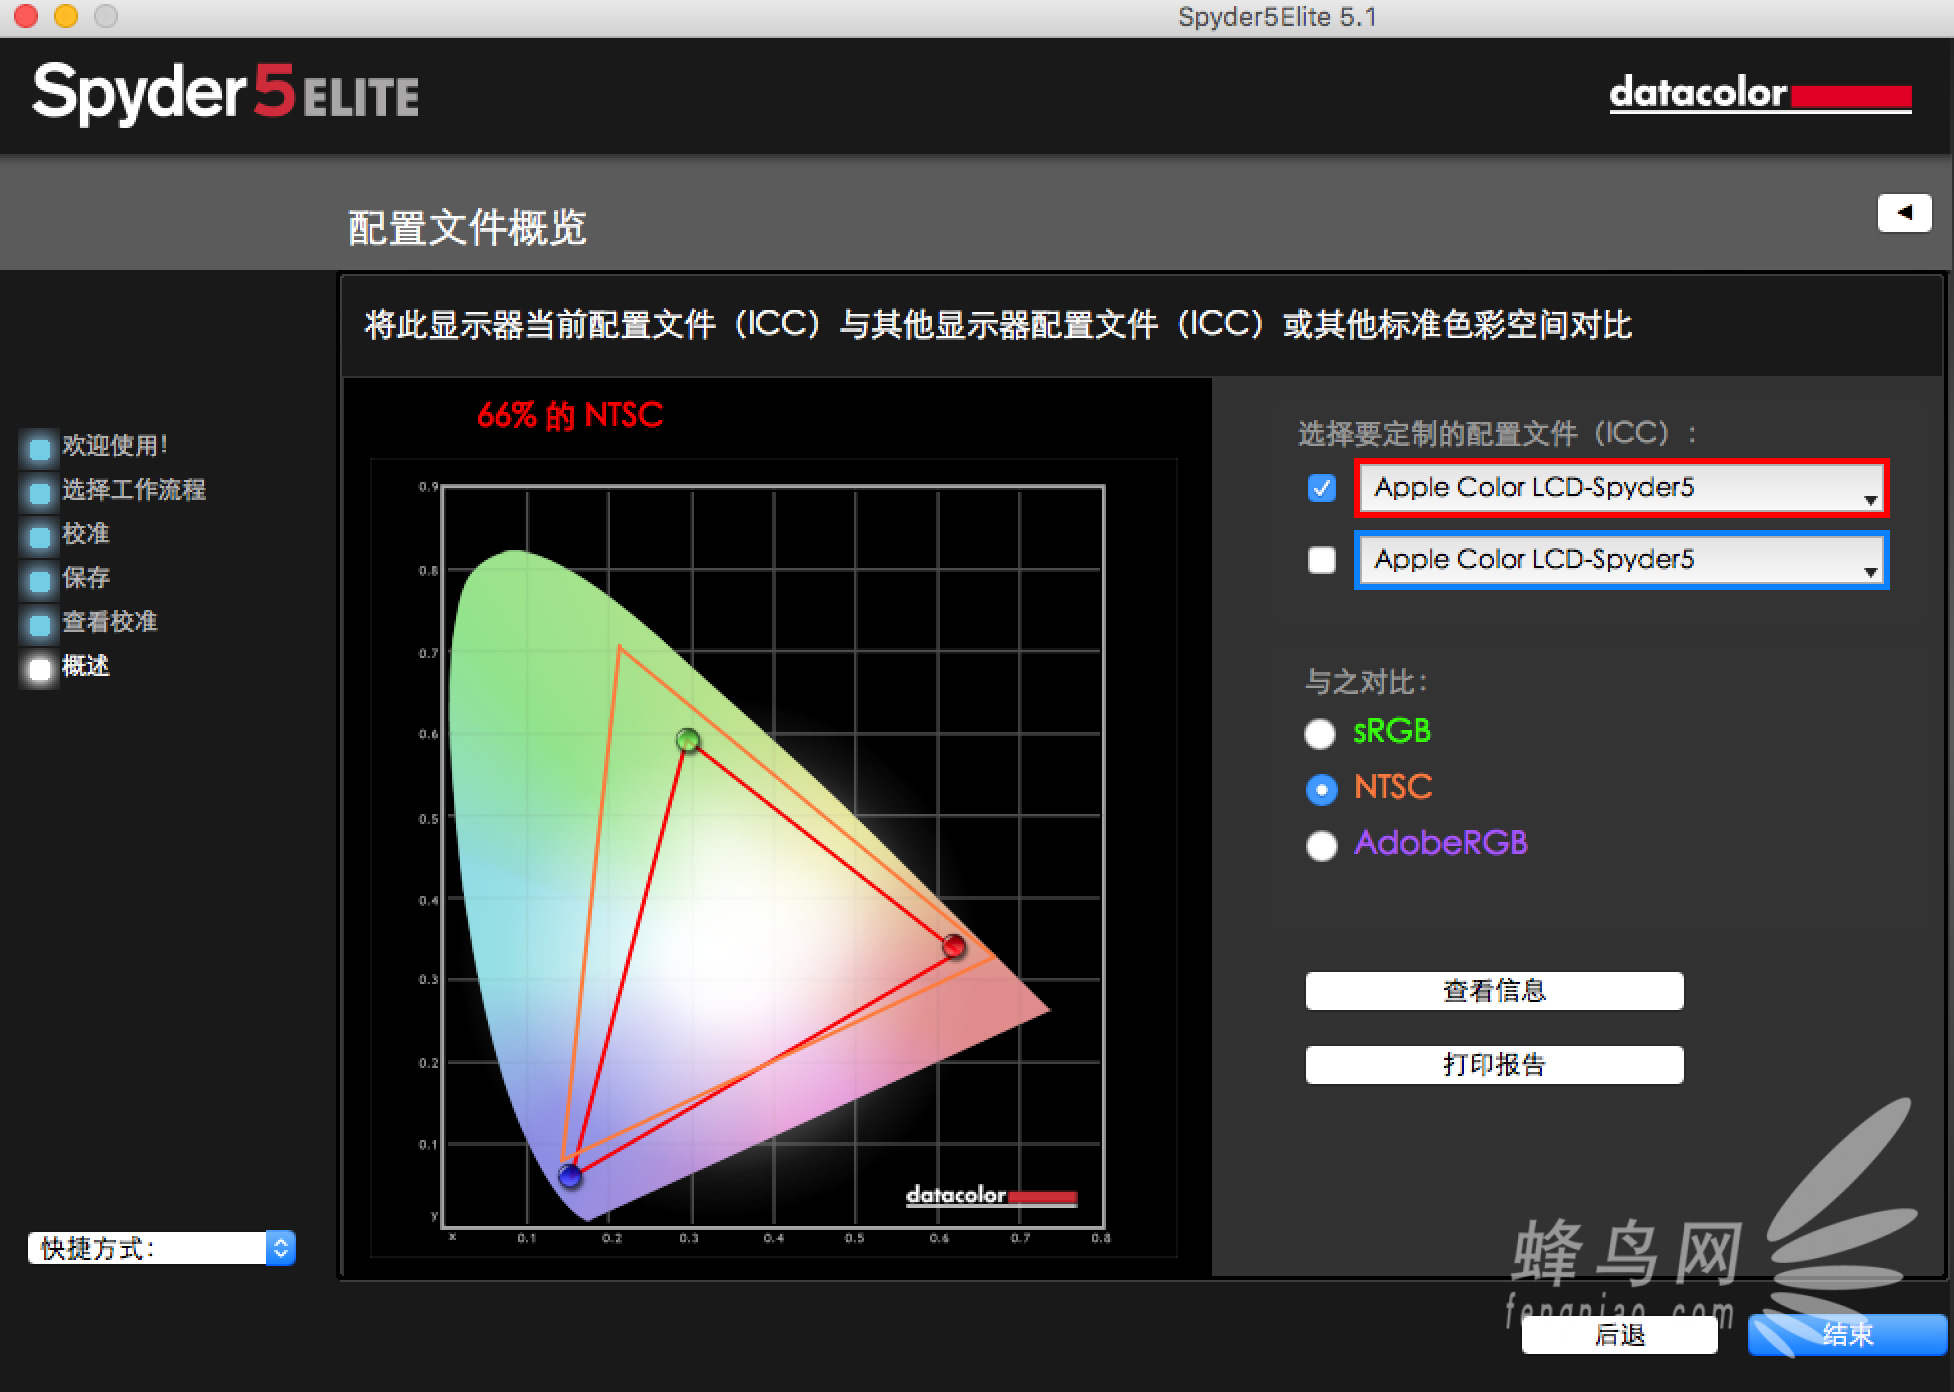This screenshot has height=1392, width=1954.
Task: Open the 快捷方式 shortcuts dropdown
Action: [162, 1247]
